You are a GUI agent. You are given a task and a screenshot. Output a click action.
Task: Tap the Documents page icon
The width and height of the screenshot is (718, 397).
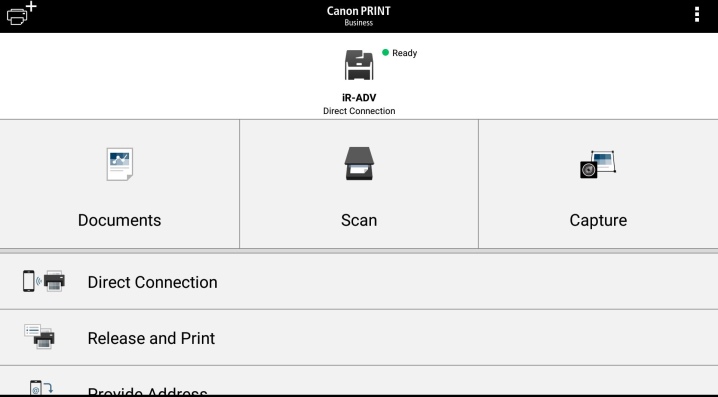pos(120,164)
